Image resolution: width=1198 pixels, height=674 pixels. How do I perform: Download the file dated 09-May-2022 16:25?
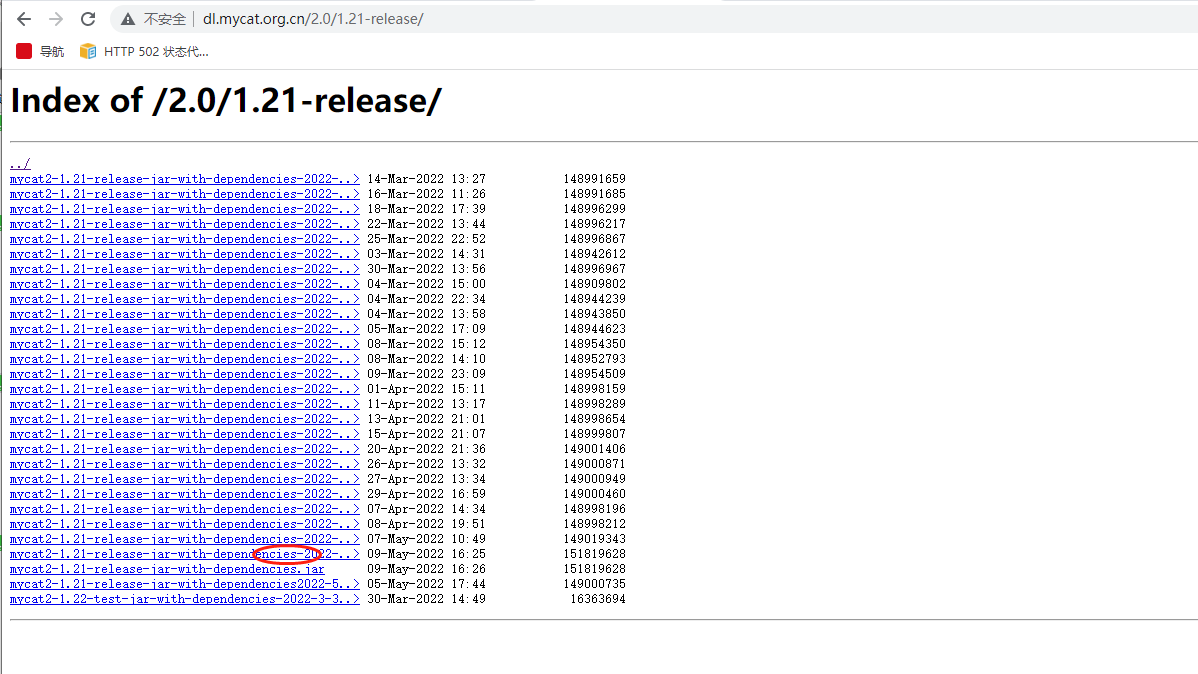[x=184, y=554]
